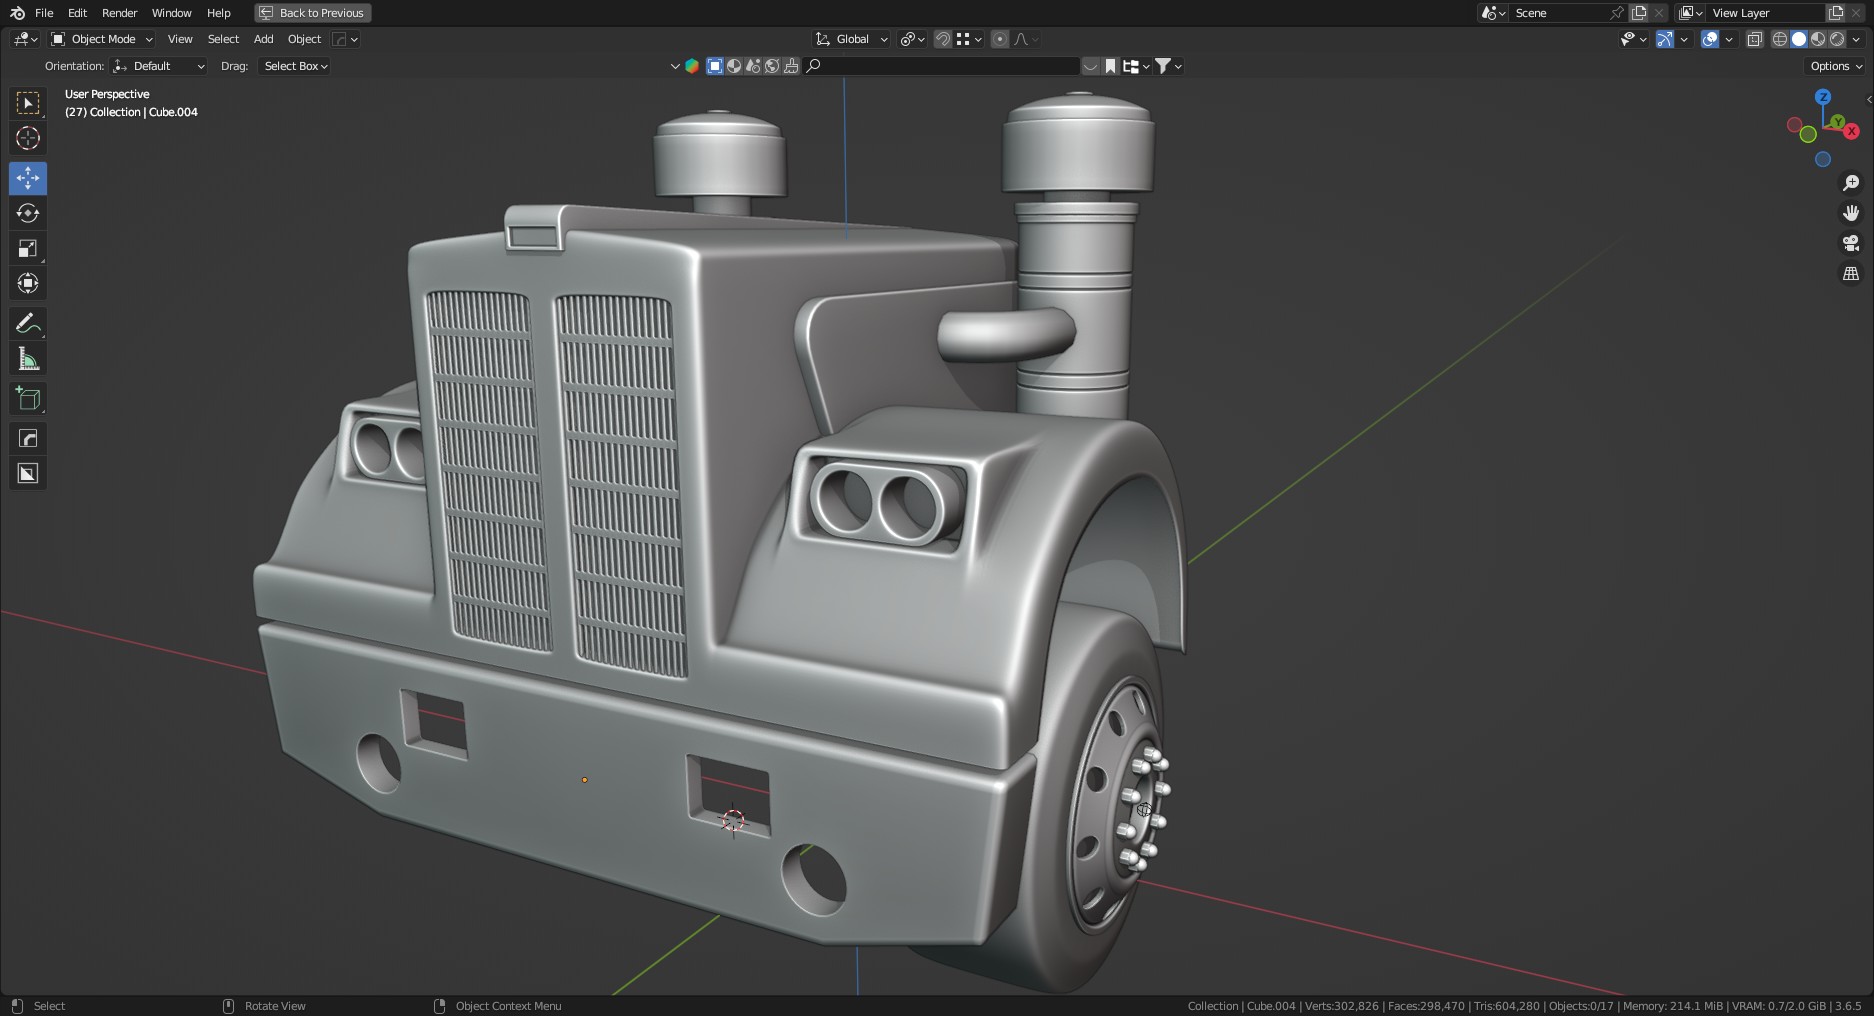This screenshot has width=1874, height=1016.
Task: Snap view to Z axis gizmo
Action: coord(1823,97)
